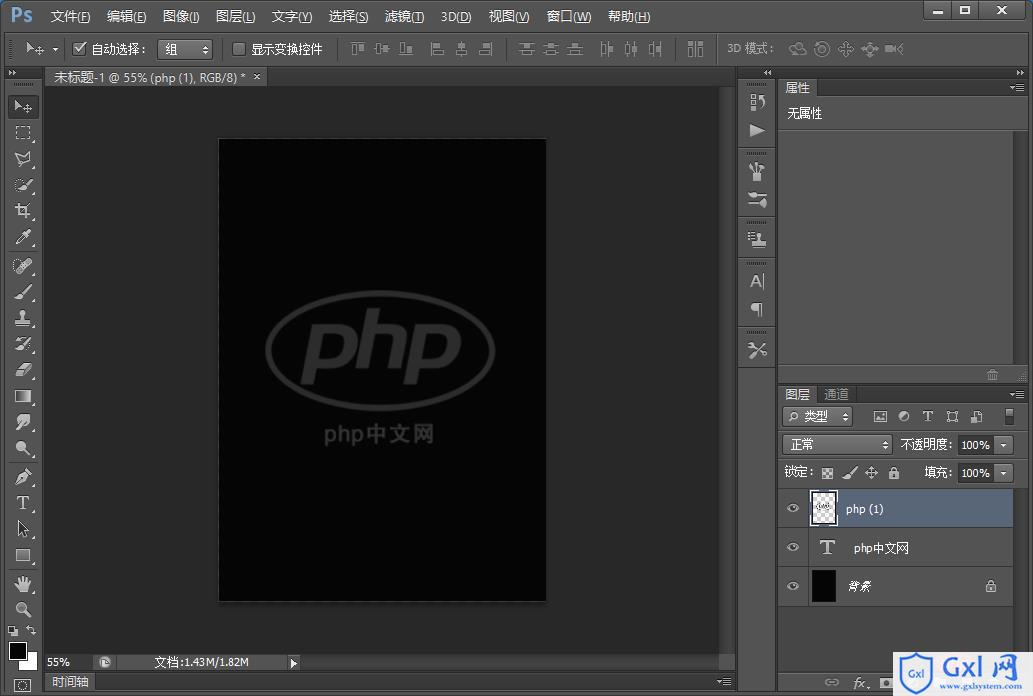This screenshot has width=1033, height=696.
Task: Toggle Quick Mask mode
Action: pyautogui.click(x=22, y=685)
